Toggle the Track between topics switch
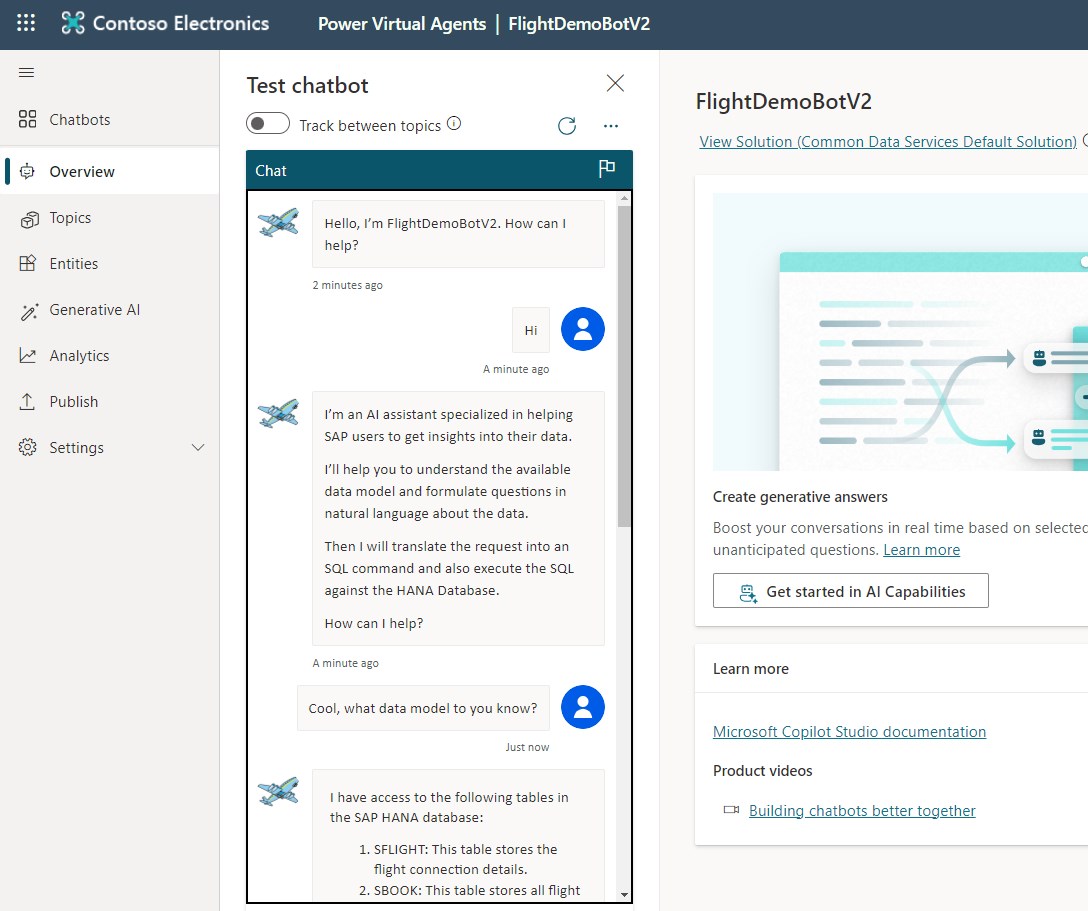1088x911 pixels. coord(268,124)
